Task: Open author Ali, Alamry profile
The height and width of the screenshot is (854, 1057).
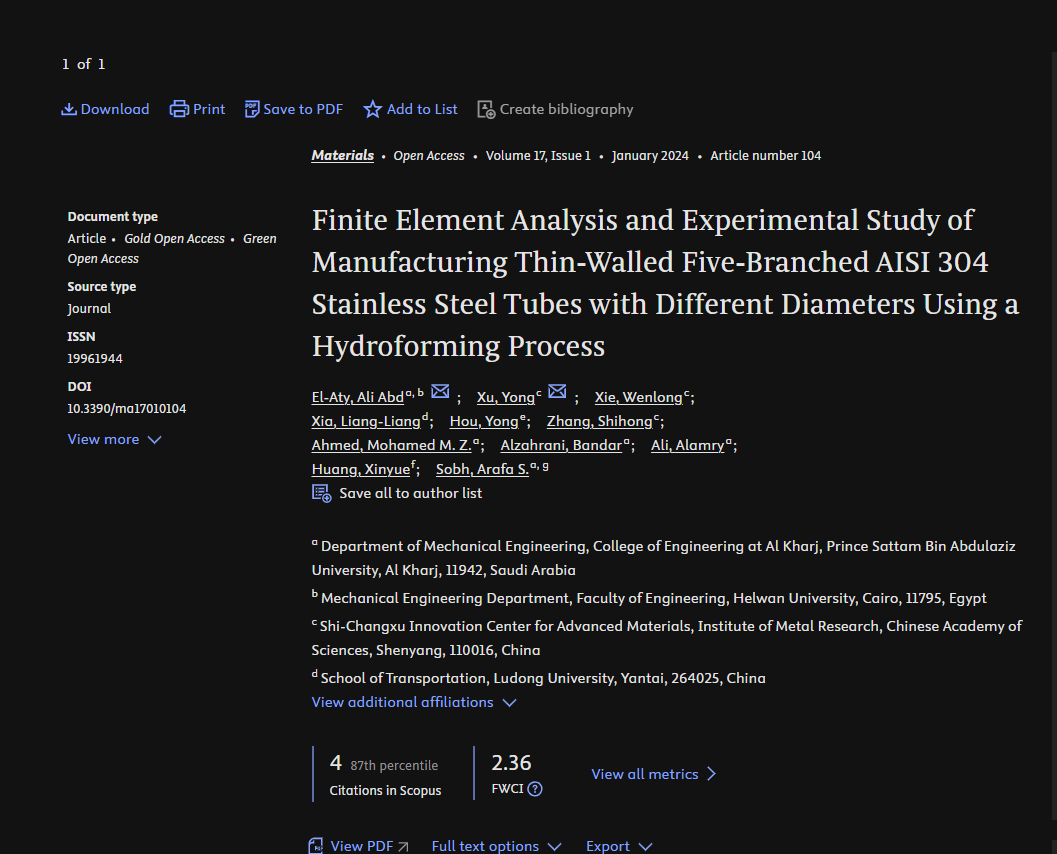Action: 688,446
